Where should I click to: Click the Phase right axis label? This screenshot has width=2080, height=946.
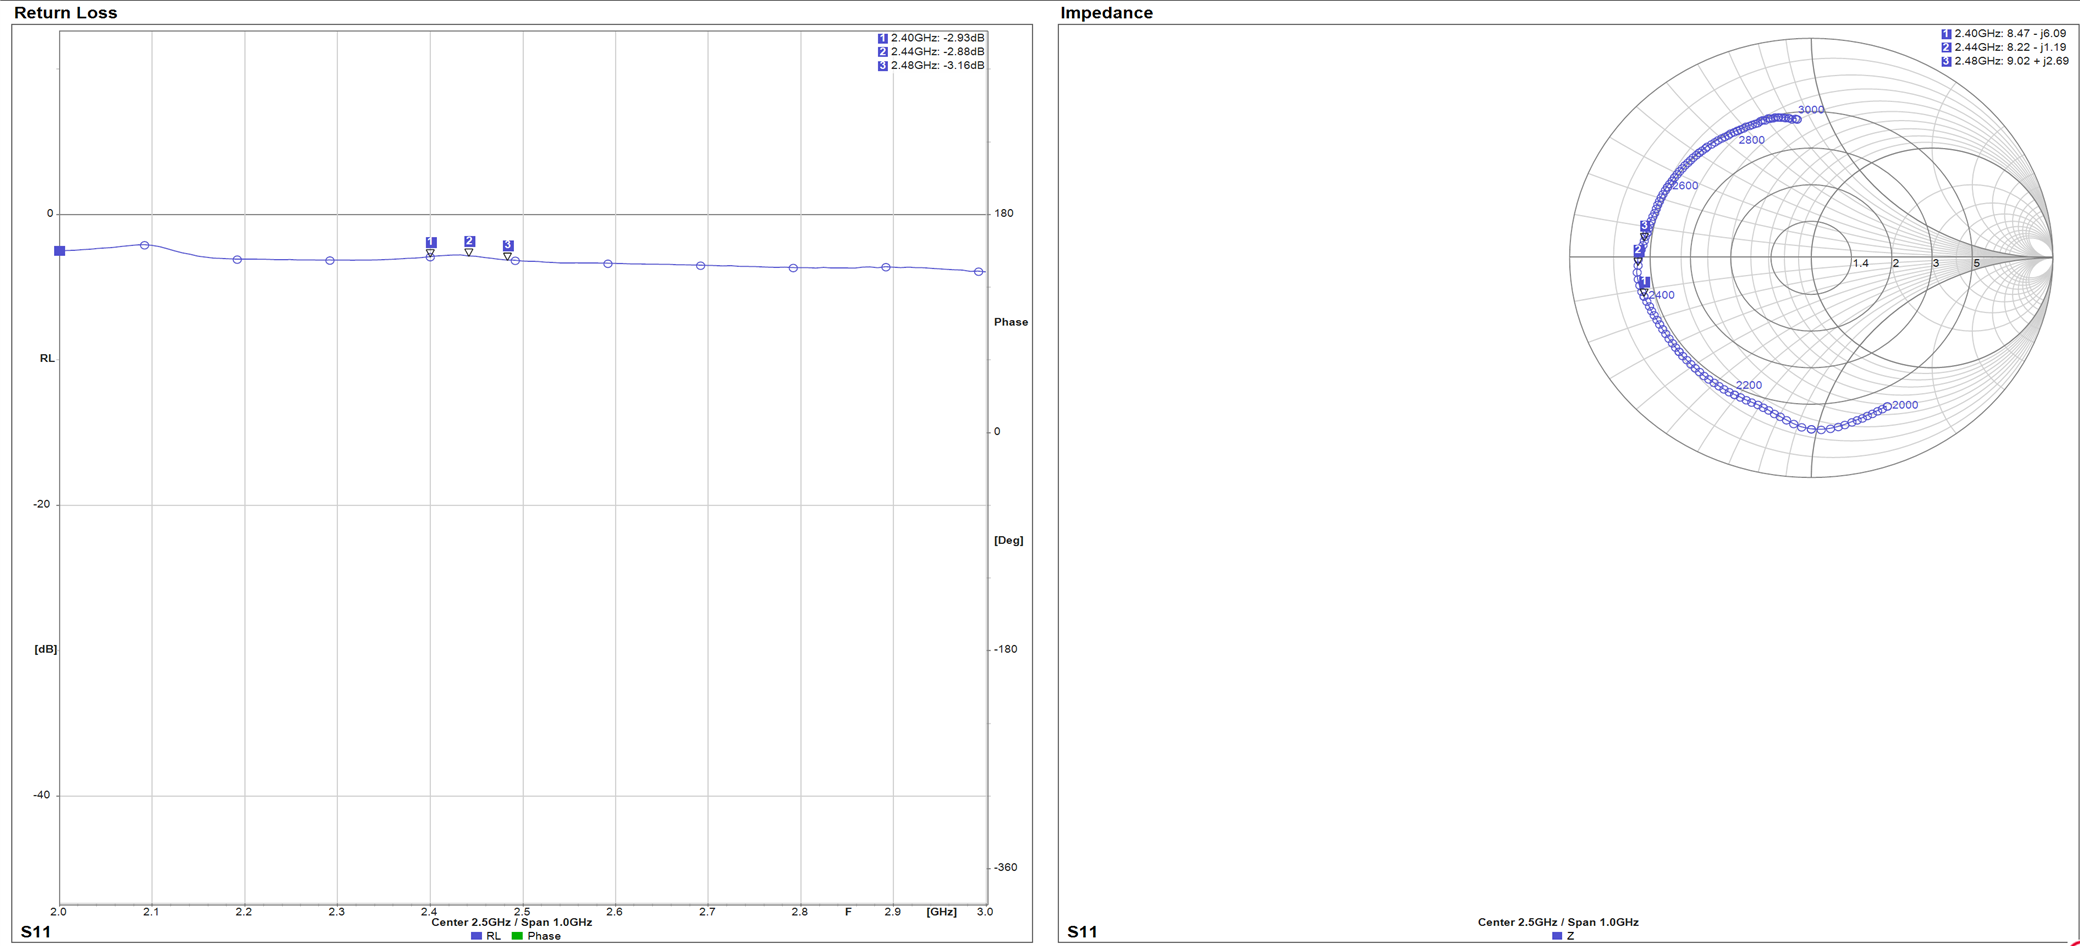click(x=1011, y=322)
